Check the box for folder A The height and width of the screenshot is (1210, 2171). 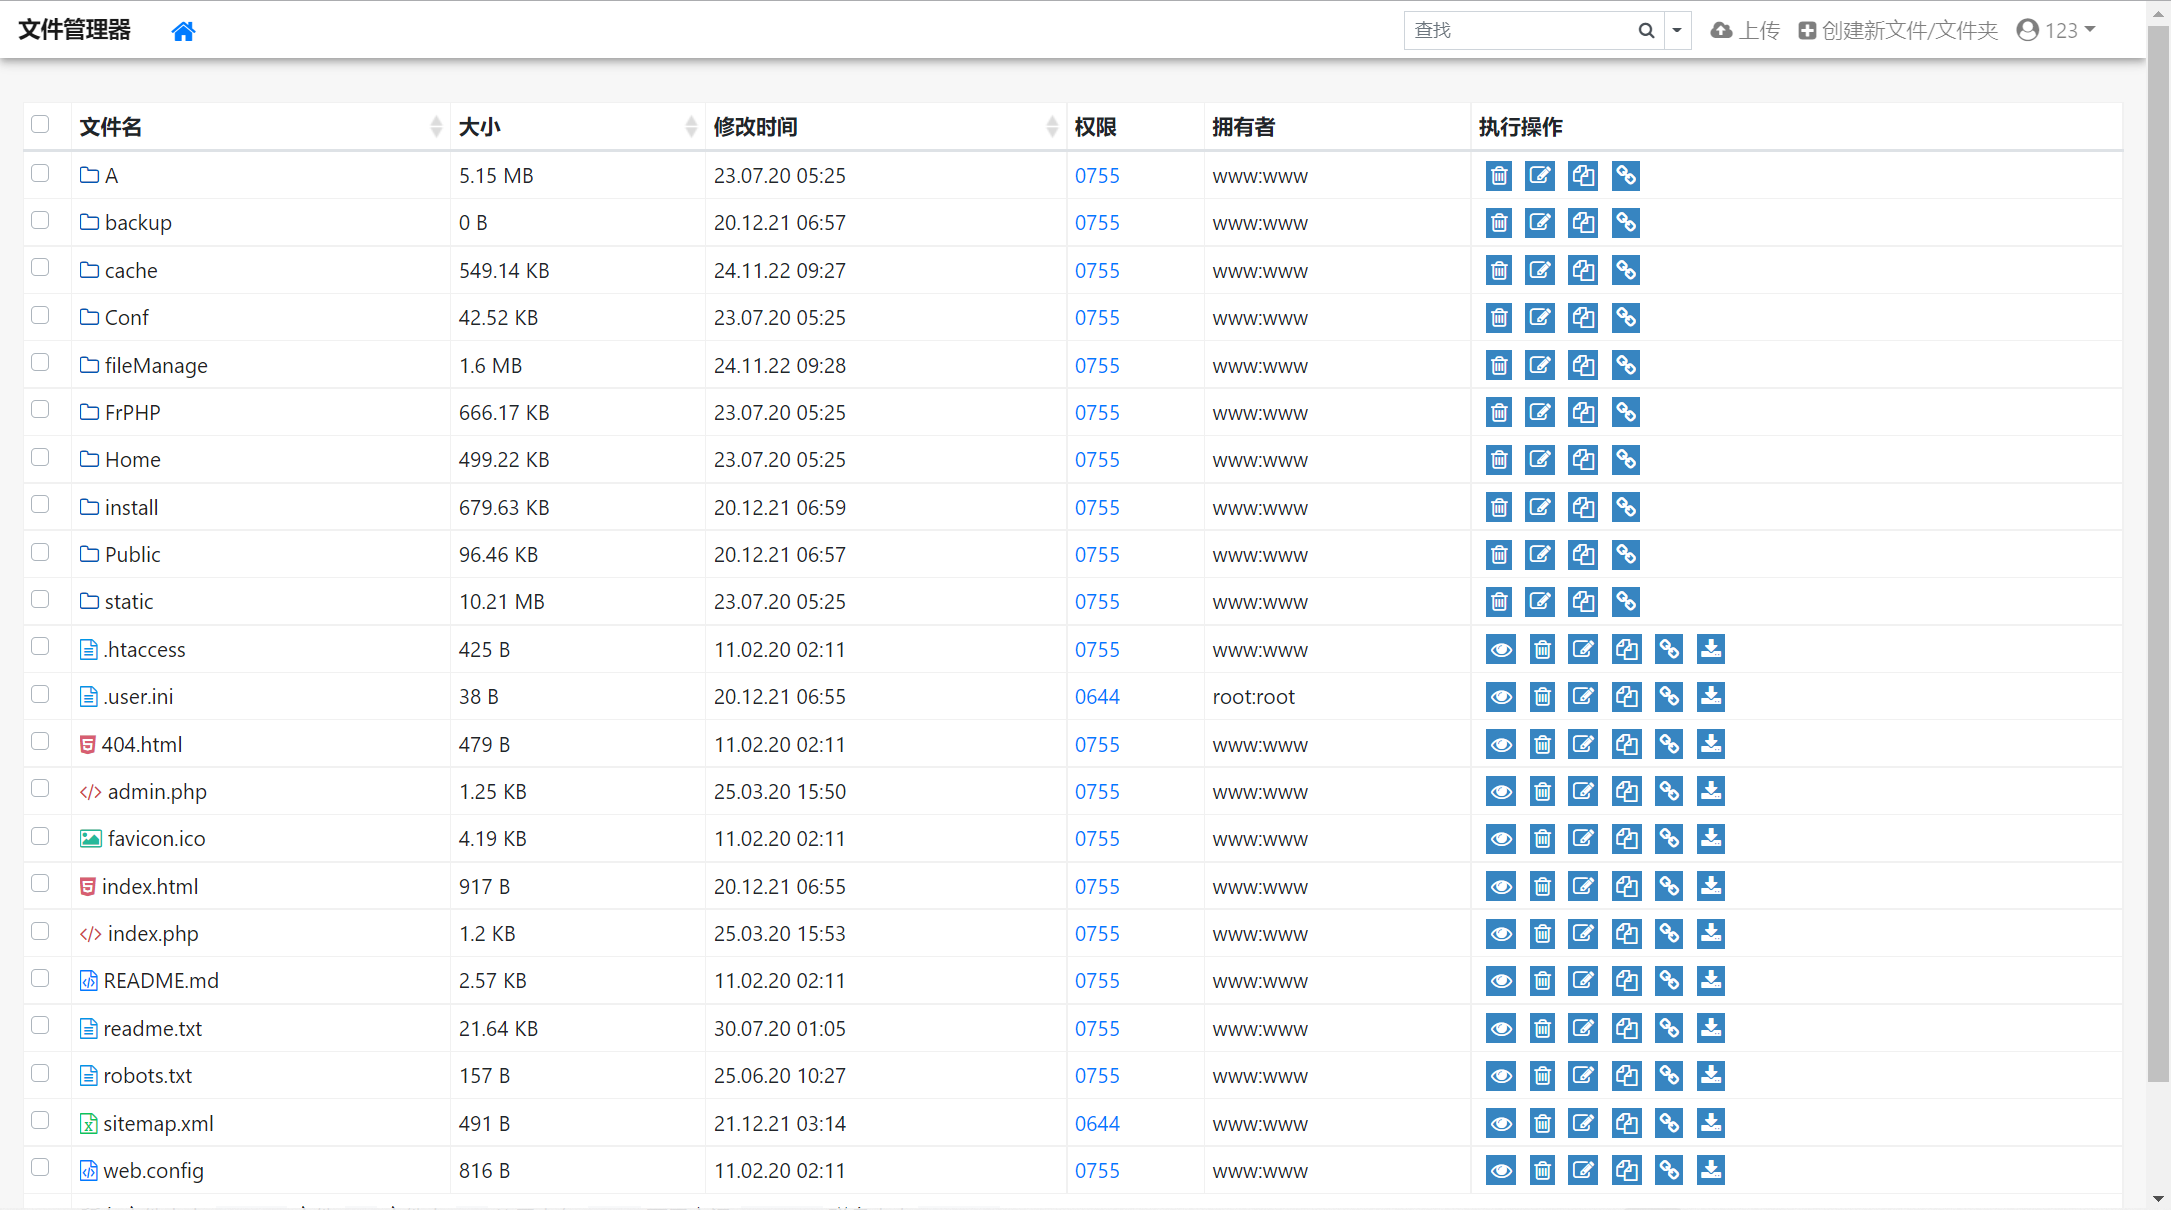point(40,173)
